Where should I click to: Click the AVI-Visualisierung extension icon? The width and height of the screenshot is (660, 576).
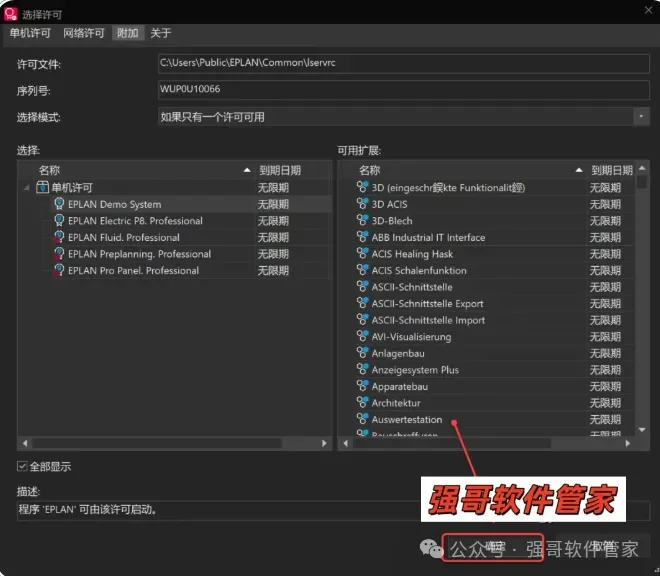coord(362,336)
